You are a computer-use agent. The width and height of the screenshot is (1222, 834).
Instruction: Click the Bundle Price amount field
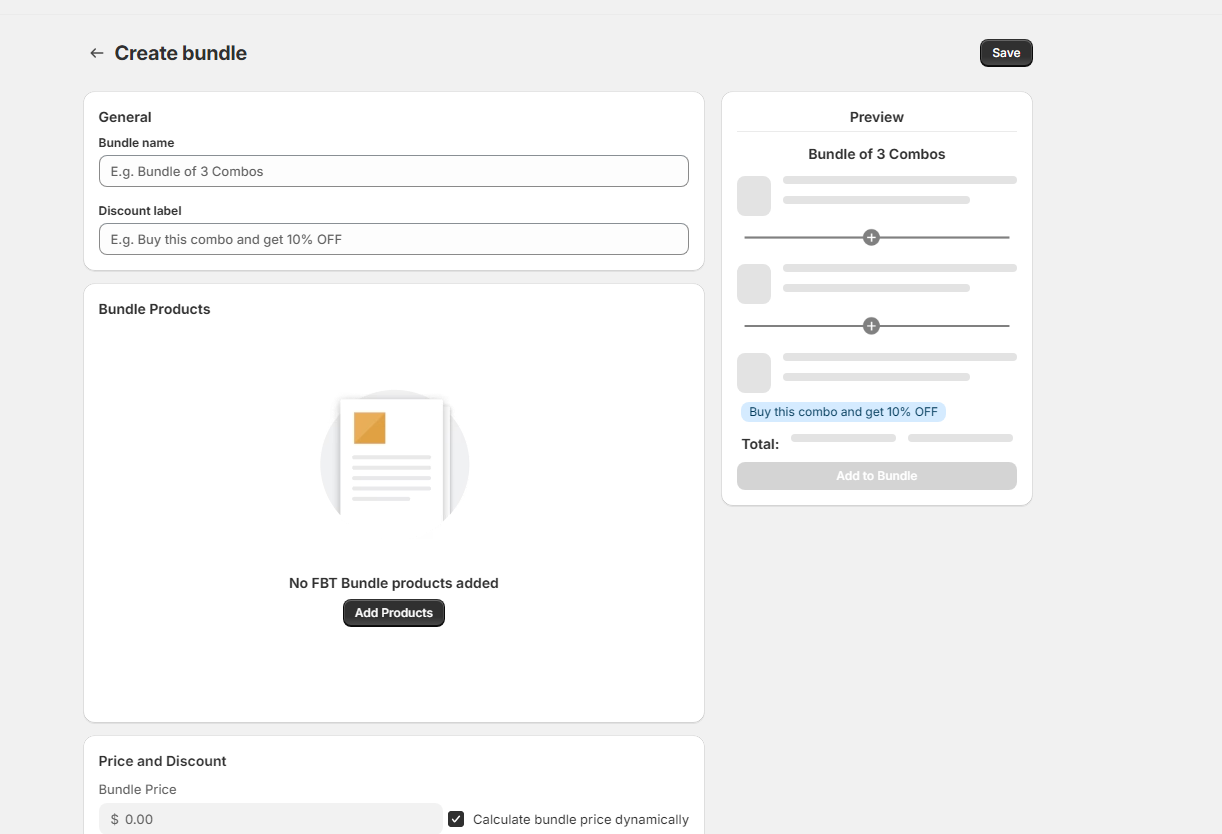(280, 819)
